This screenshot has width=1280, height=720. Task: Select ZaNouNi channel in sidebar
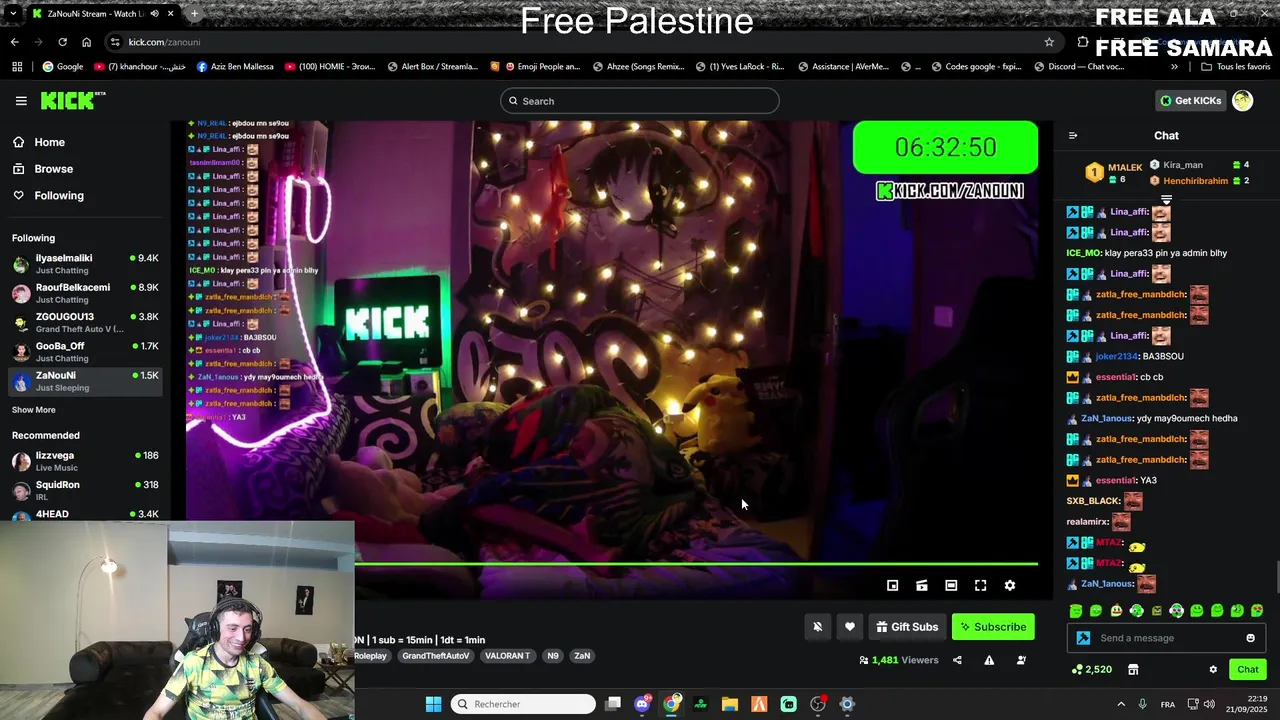coord(85,381)
